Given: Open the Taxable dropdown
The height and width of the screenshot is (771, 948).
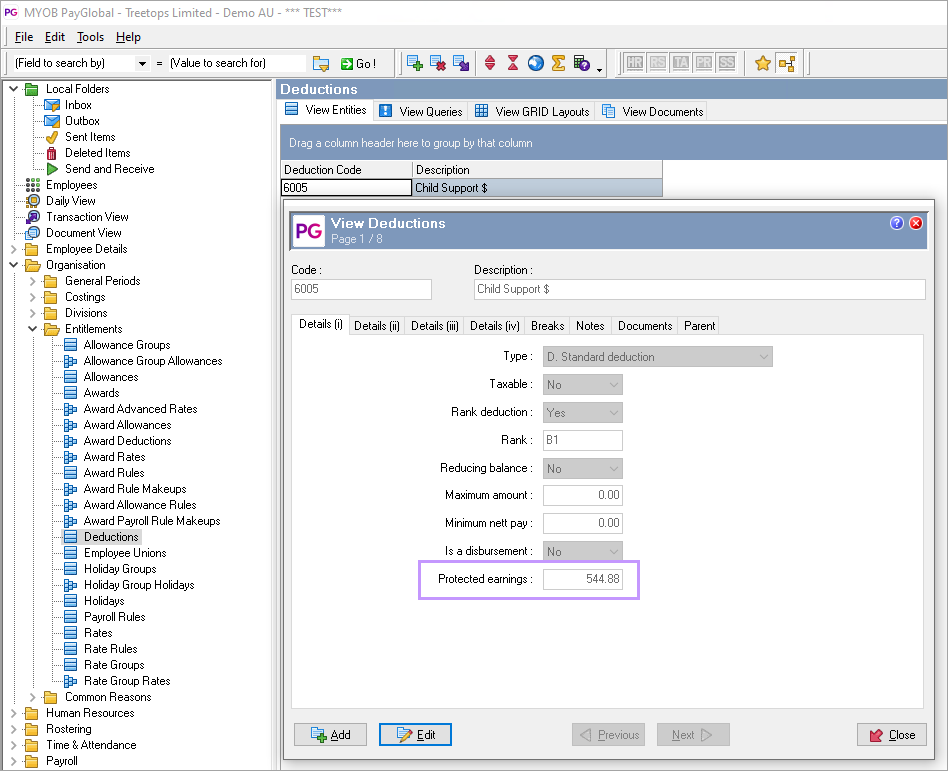Looking at the screenshot, I should (614, 385).
